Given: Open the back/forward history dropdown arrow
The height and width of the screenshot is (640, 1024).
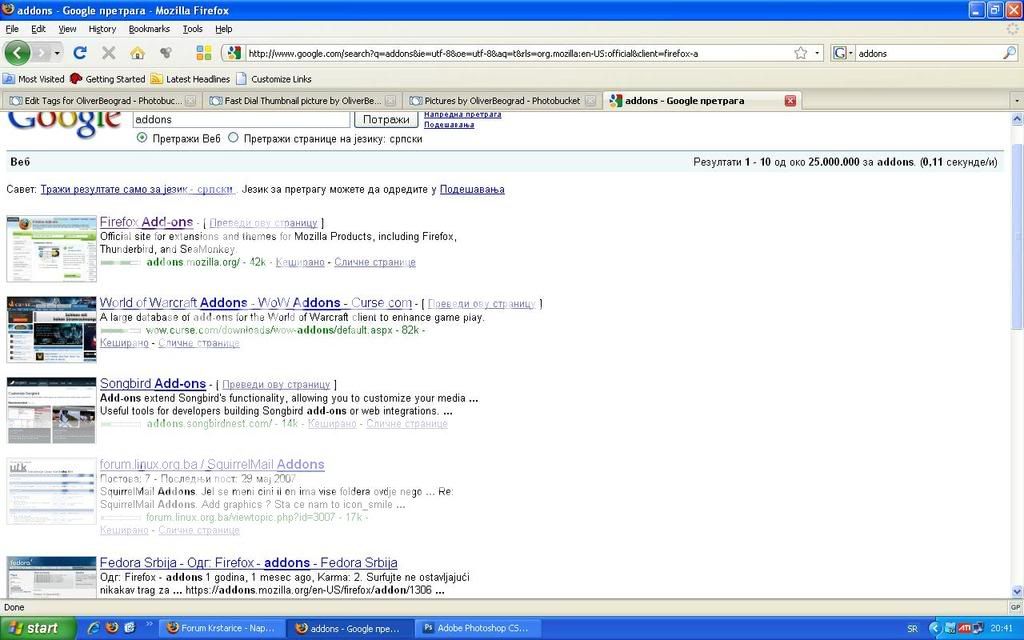Looking at the screenshot, I should point(57,53).
